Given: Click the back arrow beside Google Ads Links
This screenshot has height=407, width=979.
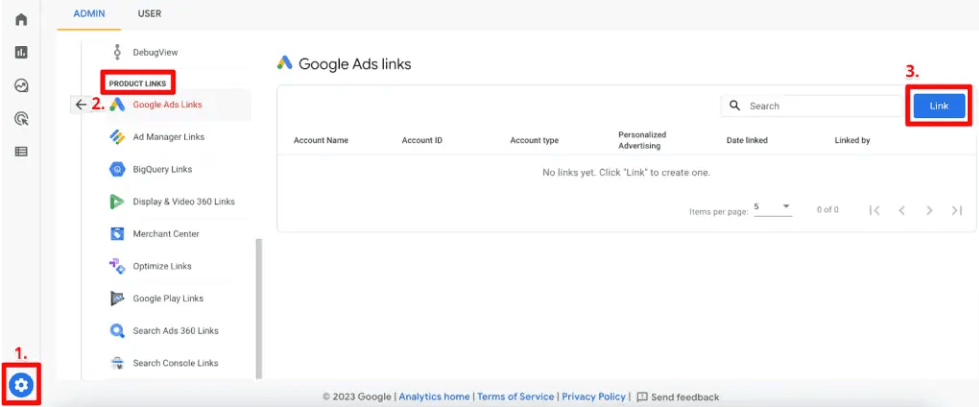Looking at the screenshot, I should [x=81, y=104].
